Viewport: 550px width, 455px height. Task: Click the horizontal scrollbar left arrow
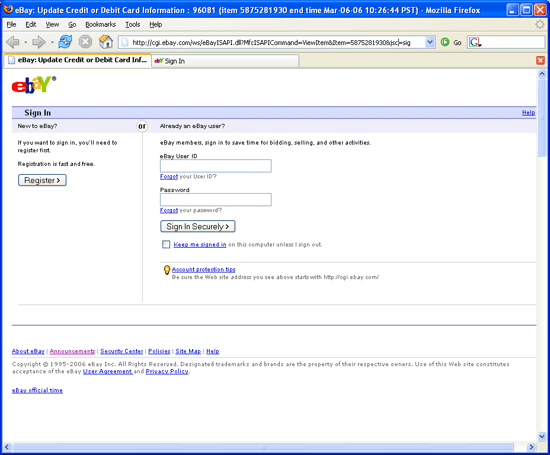tap(7, 447)
